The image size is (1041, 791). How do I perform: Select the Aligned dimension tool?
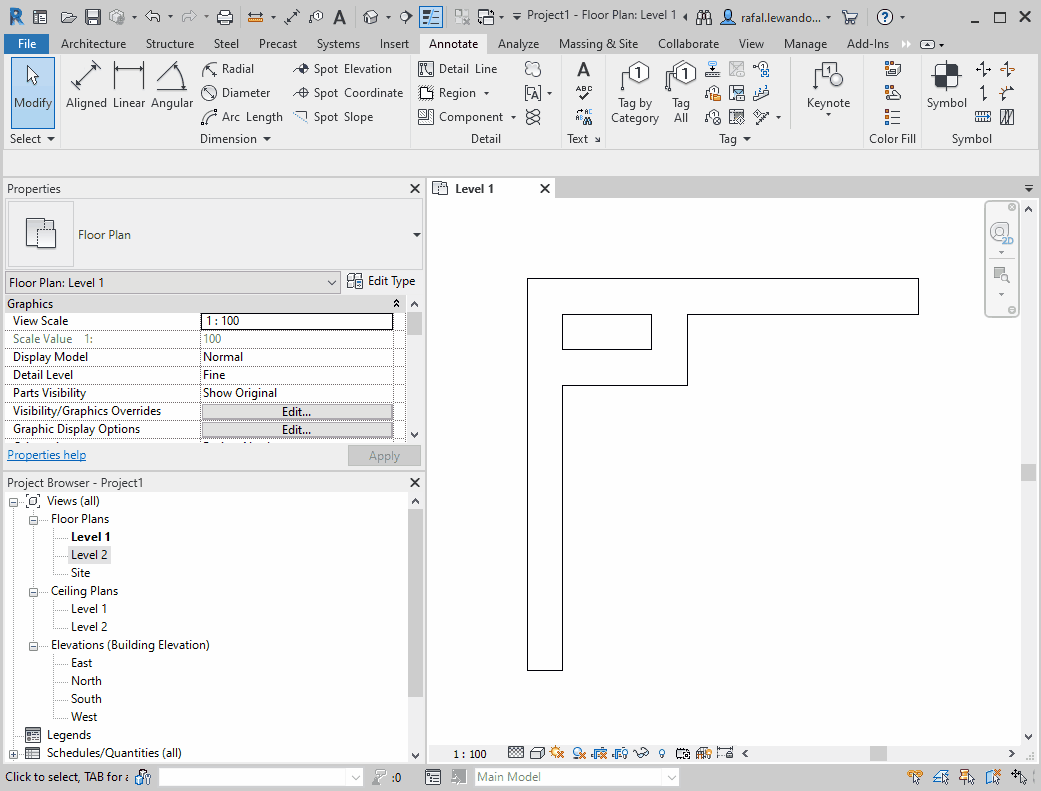(x=86, y=86)
